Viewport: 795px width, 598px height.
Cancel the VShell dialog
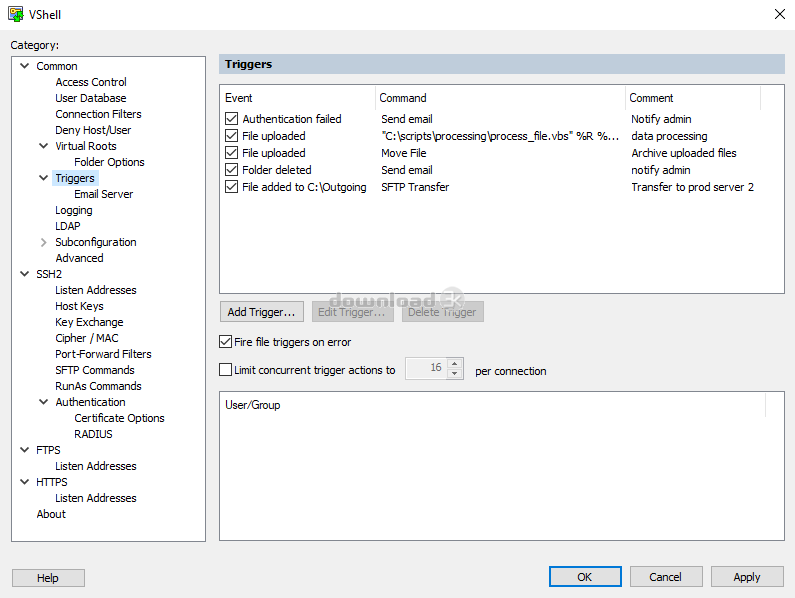(666, 577)
